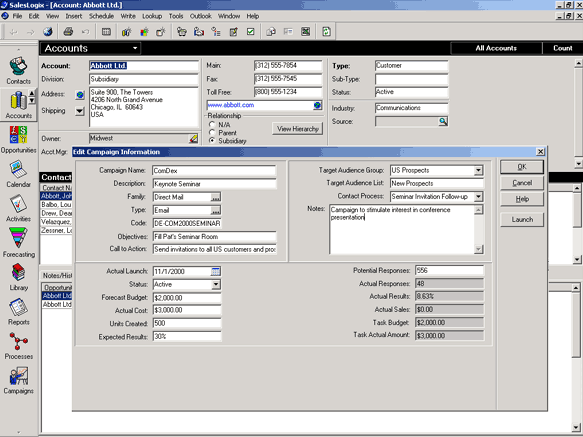Click Cancel in Edit Campaign dialog
The image size is (583, 437).
(522, 183)
